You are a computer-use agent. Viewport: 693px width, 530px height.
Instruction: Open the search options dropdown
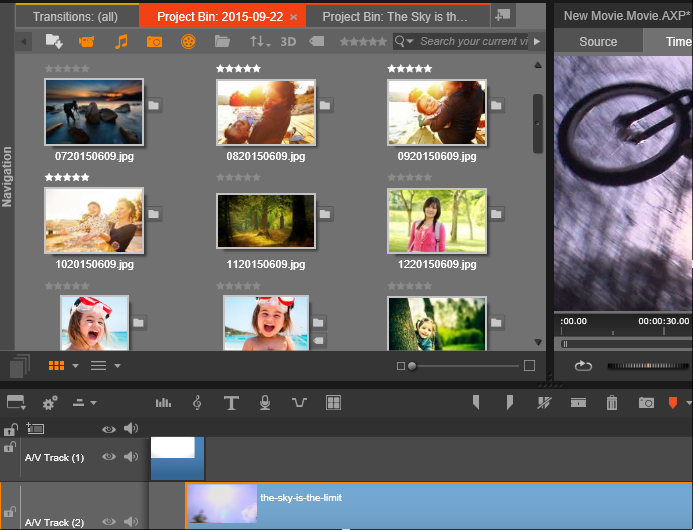tap(404, 42)
